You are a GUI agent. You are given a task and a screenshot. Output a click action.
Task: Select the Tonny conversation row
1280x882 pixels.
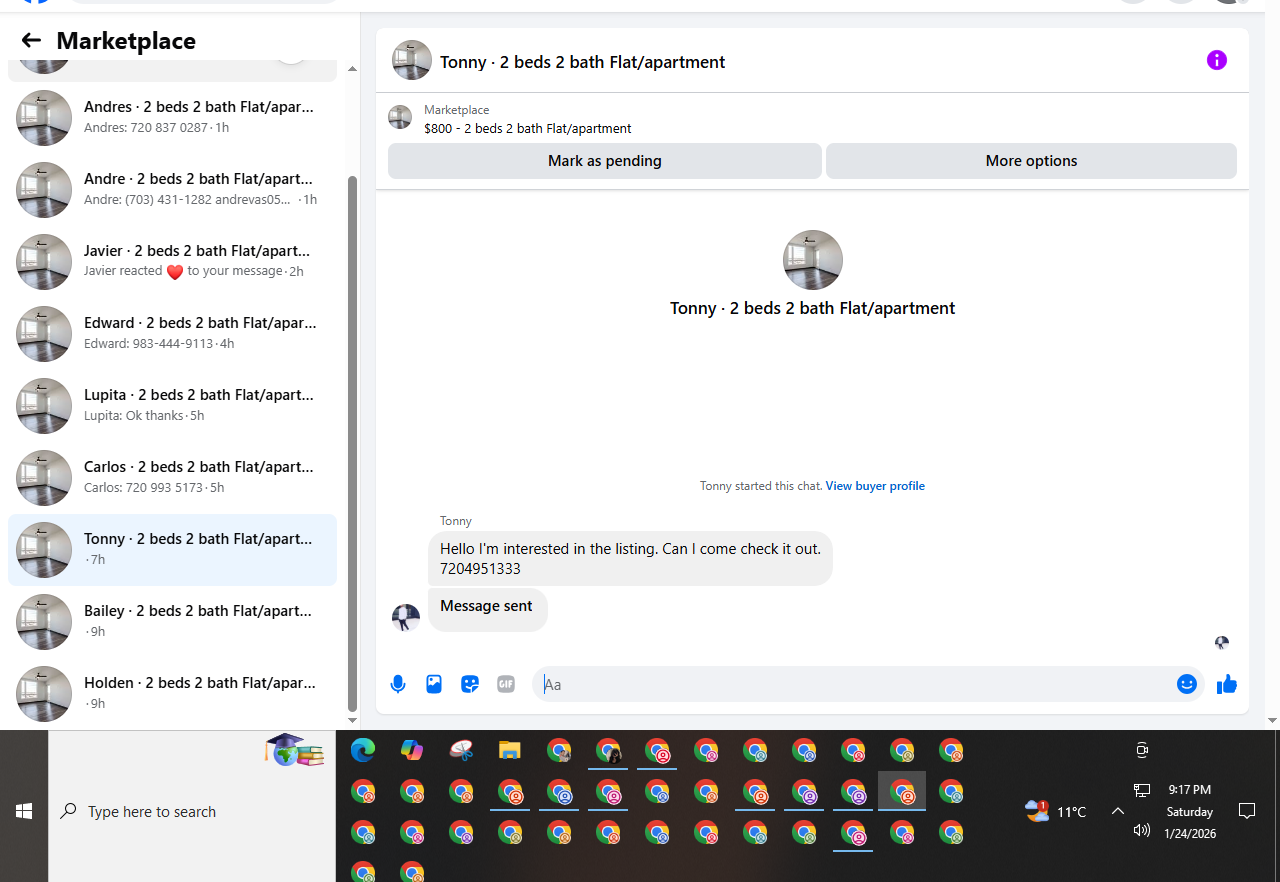172,549
